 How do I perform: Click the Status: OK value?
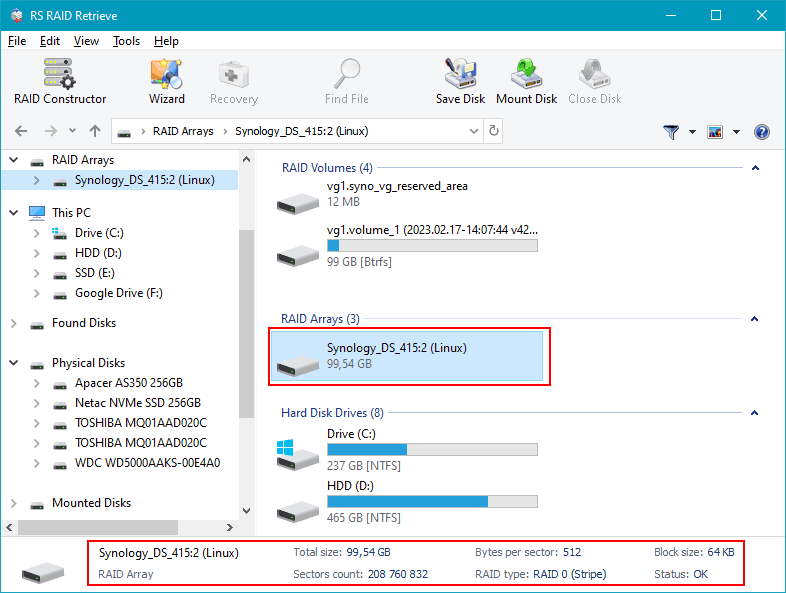click(701, 574)
